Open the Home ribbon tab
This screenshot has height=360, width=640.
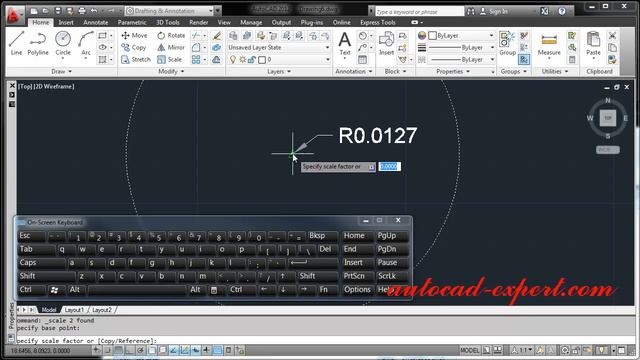point(40,22)
